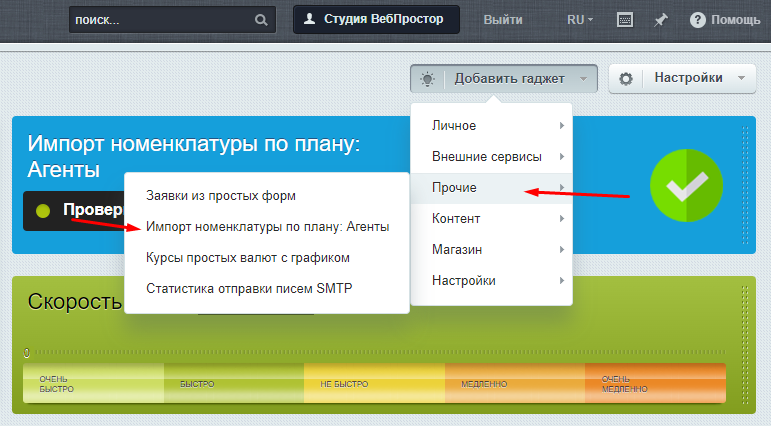Expand the Настройки submenu in gadget menu
This screenshot has height=426, width=771.
[492, 280]
